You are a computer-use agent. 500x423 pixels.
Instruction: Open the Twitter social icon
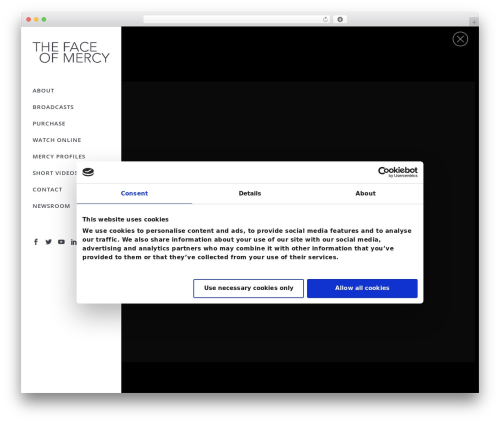[x=49, y=242]
